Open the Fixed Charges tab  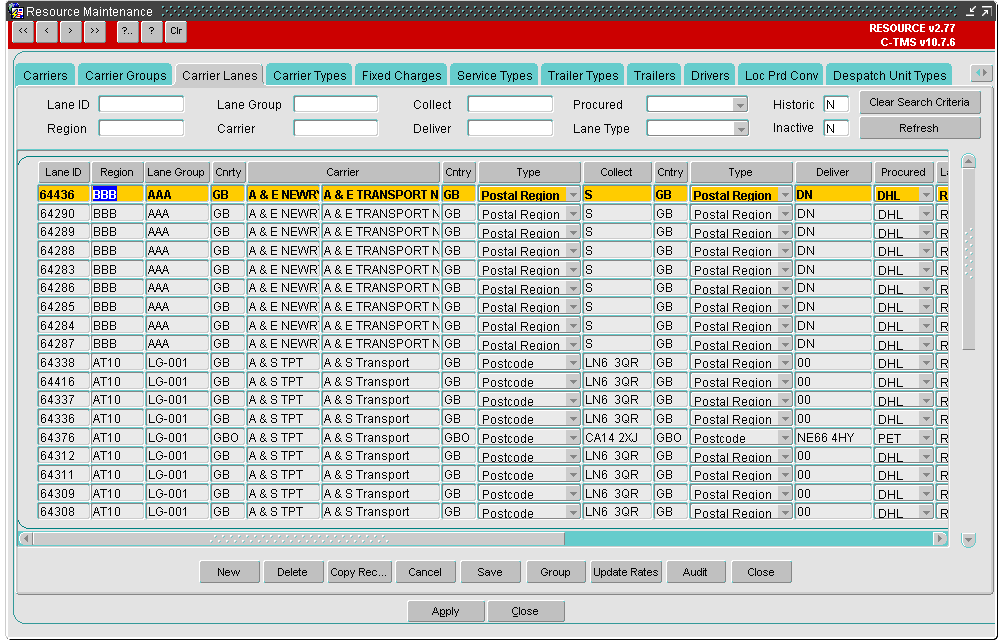coord(401,75)
